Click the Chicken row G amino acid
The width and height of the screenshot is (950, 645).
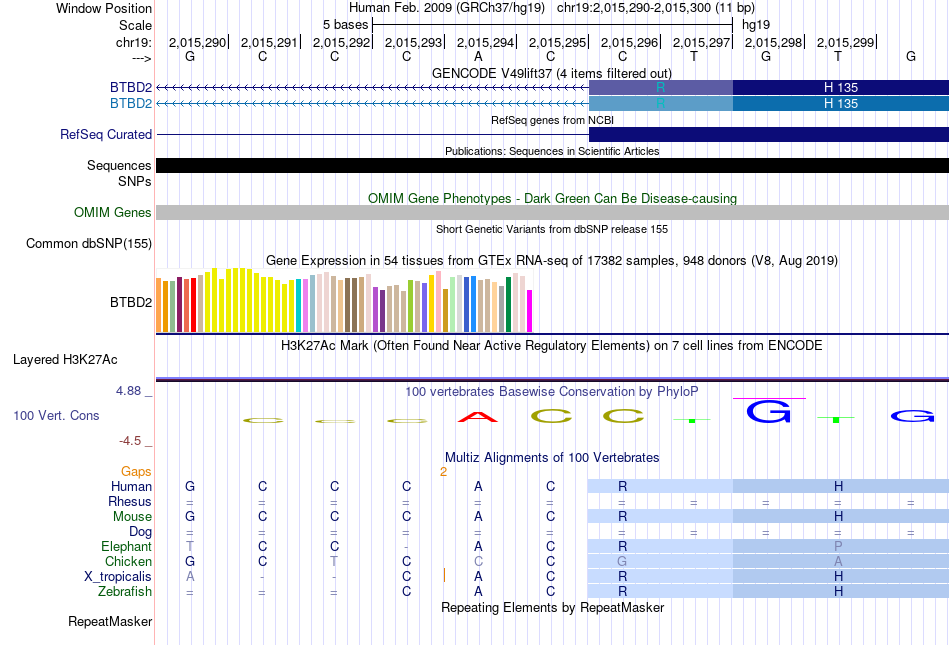622,561
